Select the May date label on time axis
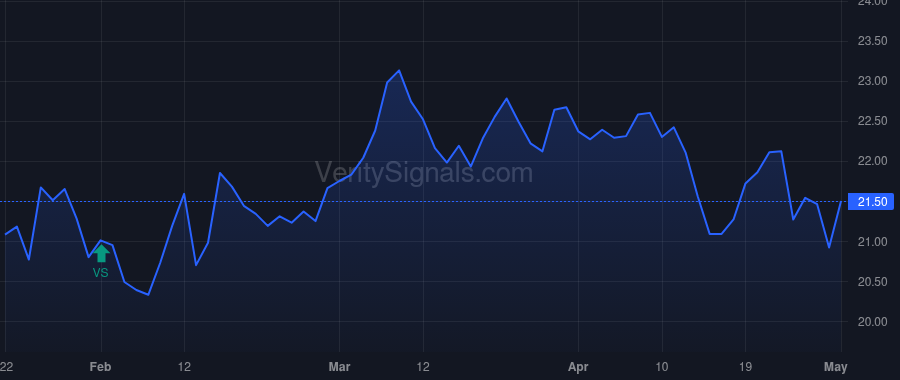The height and width of the screenshot is (380, 900). tap(836, 367)
